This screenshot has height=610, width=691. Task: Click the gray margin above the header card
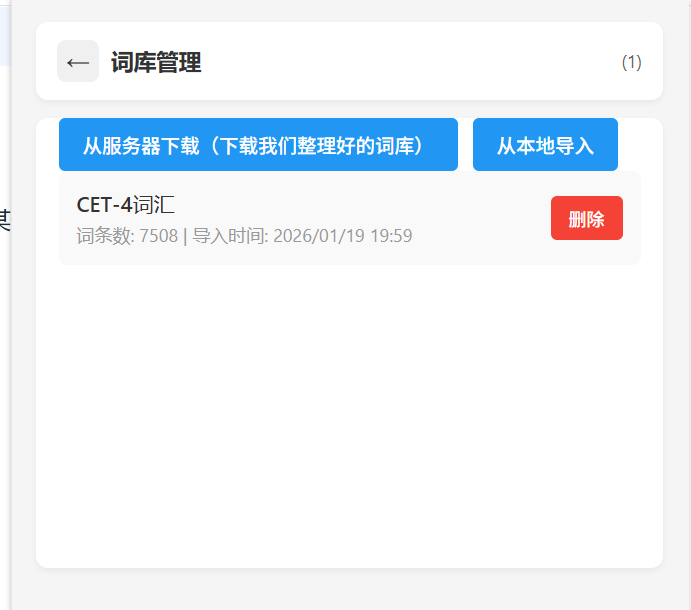(x=349, y=11)
